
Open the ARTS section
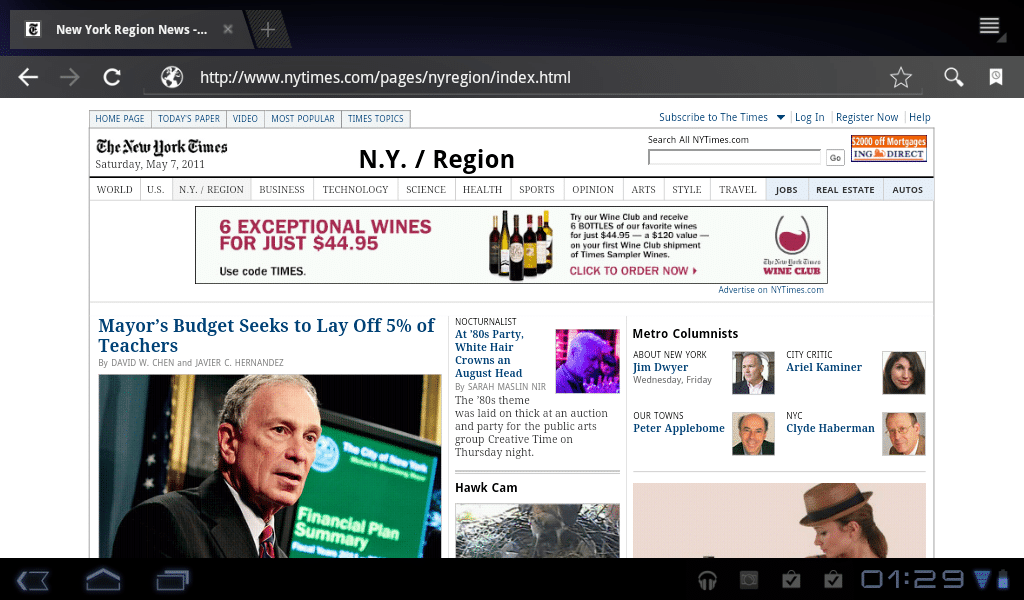643,189
